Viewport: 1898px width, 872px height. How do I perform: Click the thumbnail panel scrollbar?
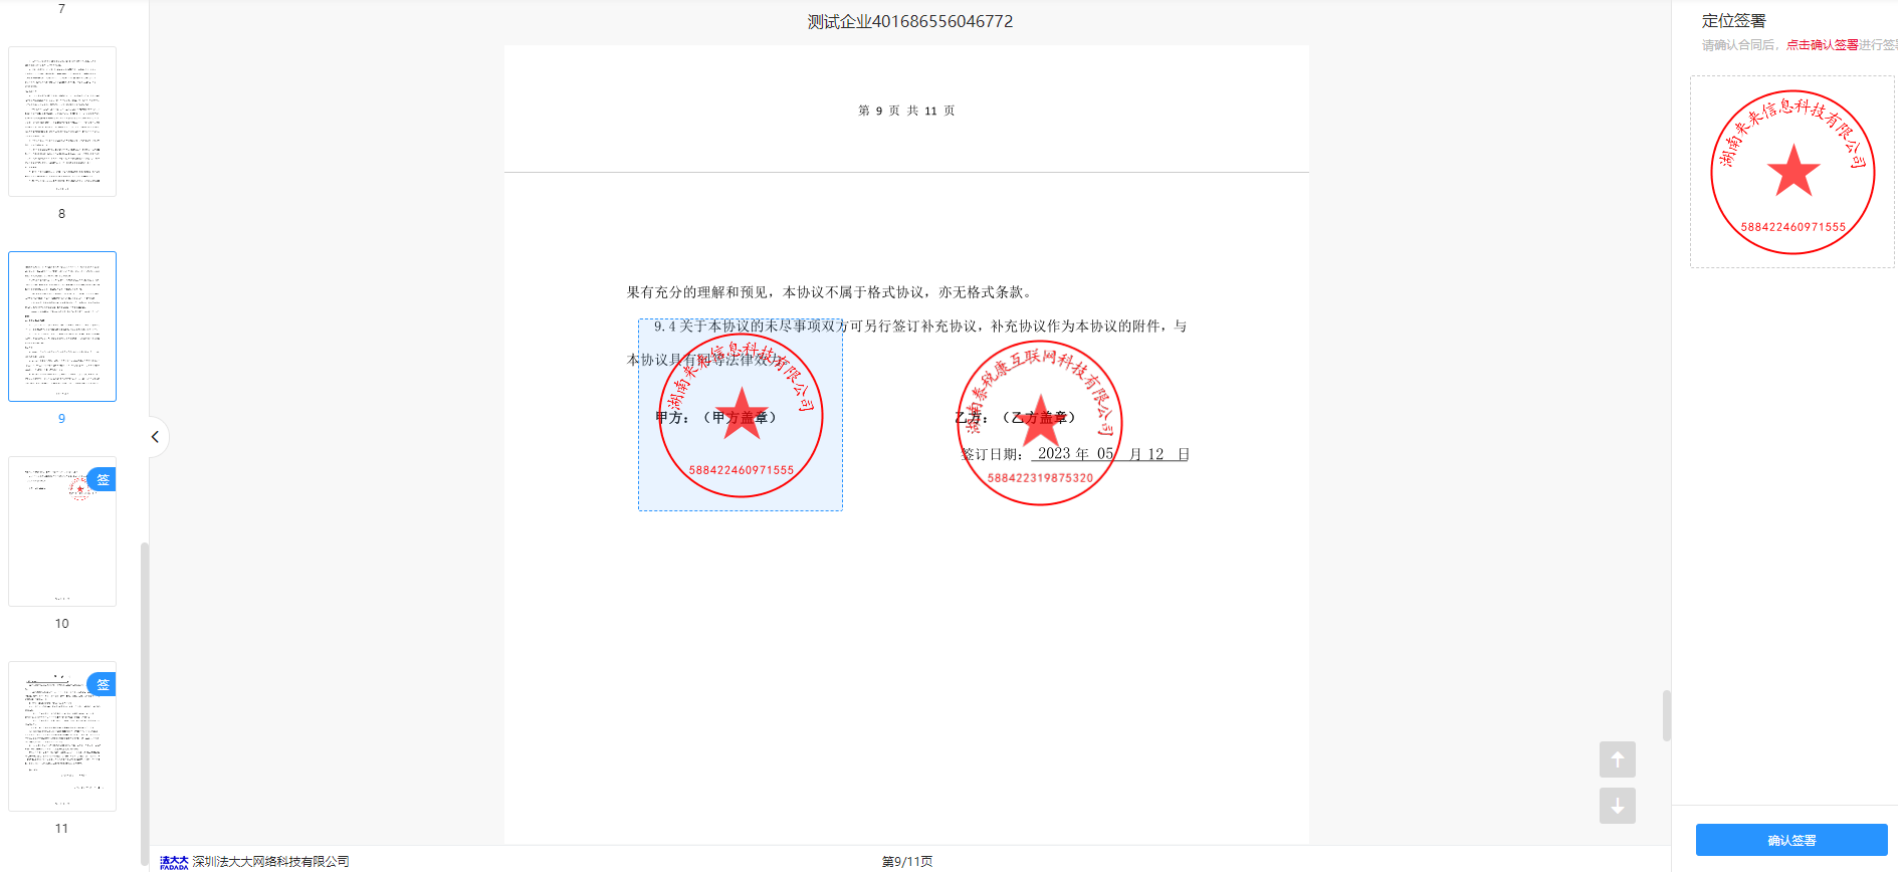point(145,700)
